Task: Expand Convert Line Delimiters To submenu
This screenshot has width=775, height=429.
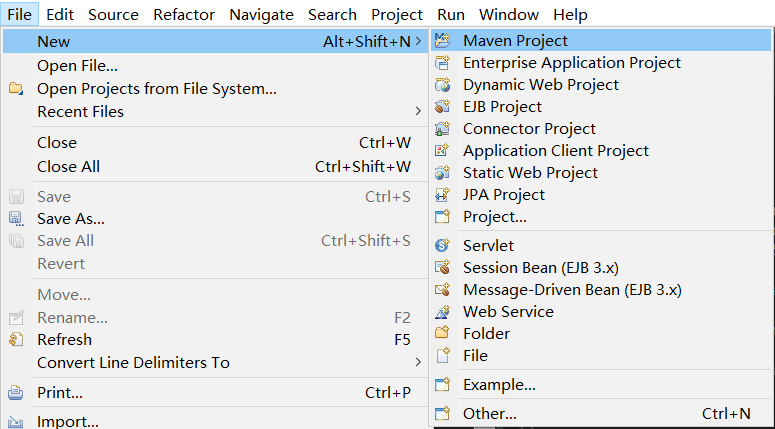Action: point(418,362)
